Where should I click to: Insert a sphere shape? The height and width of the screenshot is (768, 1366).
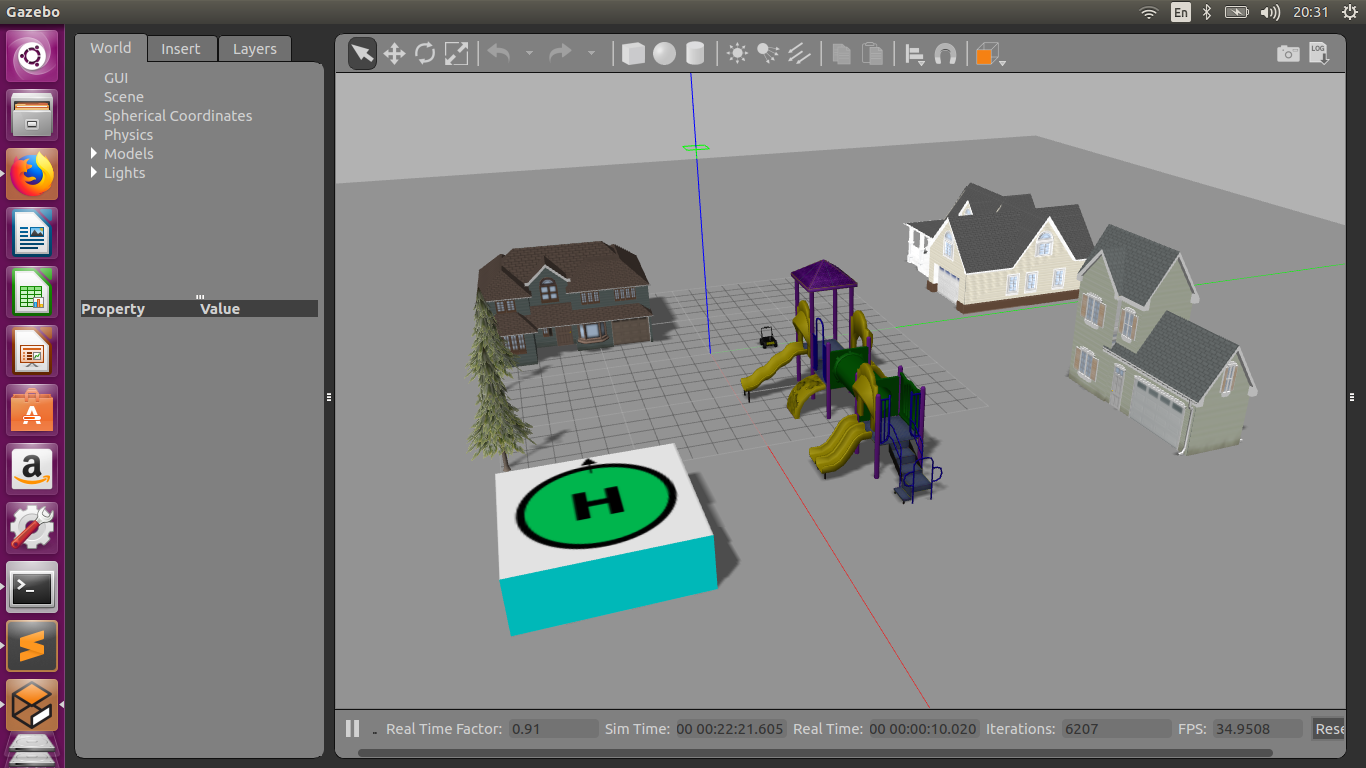click(664, 54)
